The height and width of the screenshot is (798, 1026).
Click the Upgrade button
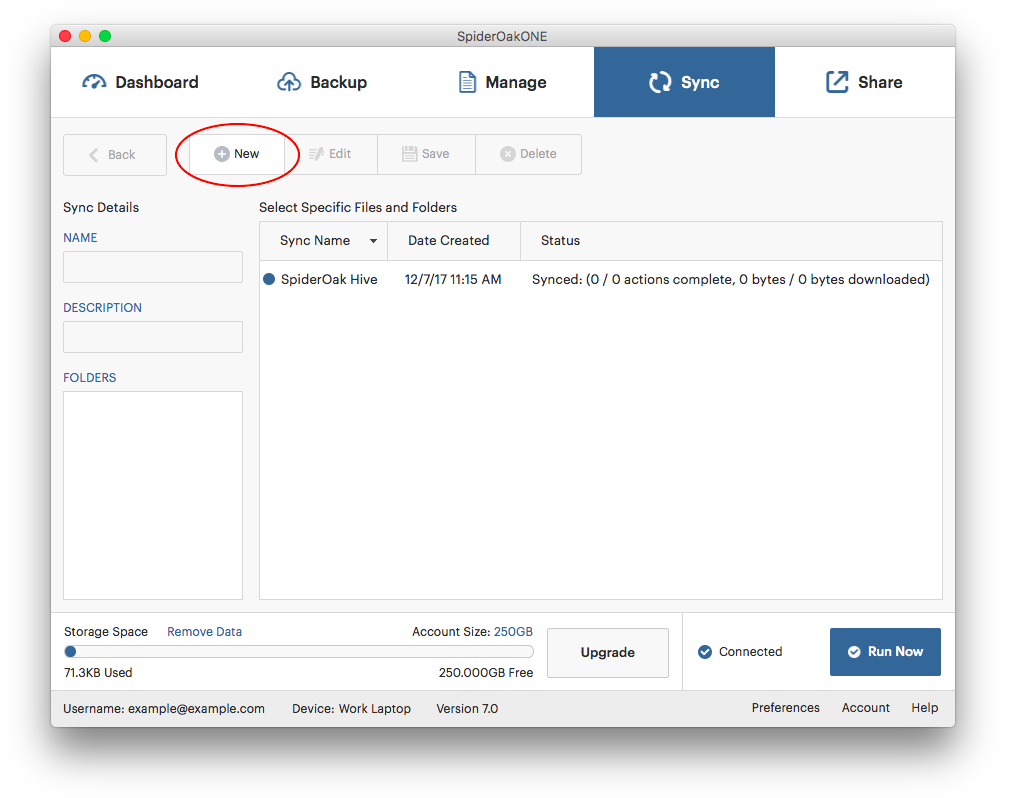pyautogui.click(x=608, y=652)
